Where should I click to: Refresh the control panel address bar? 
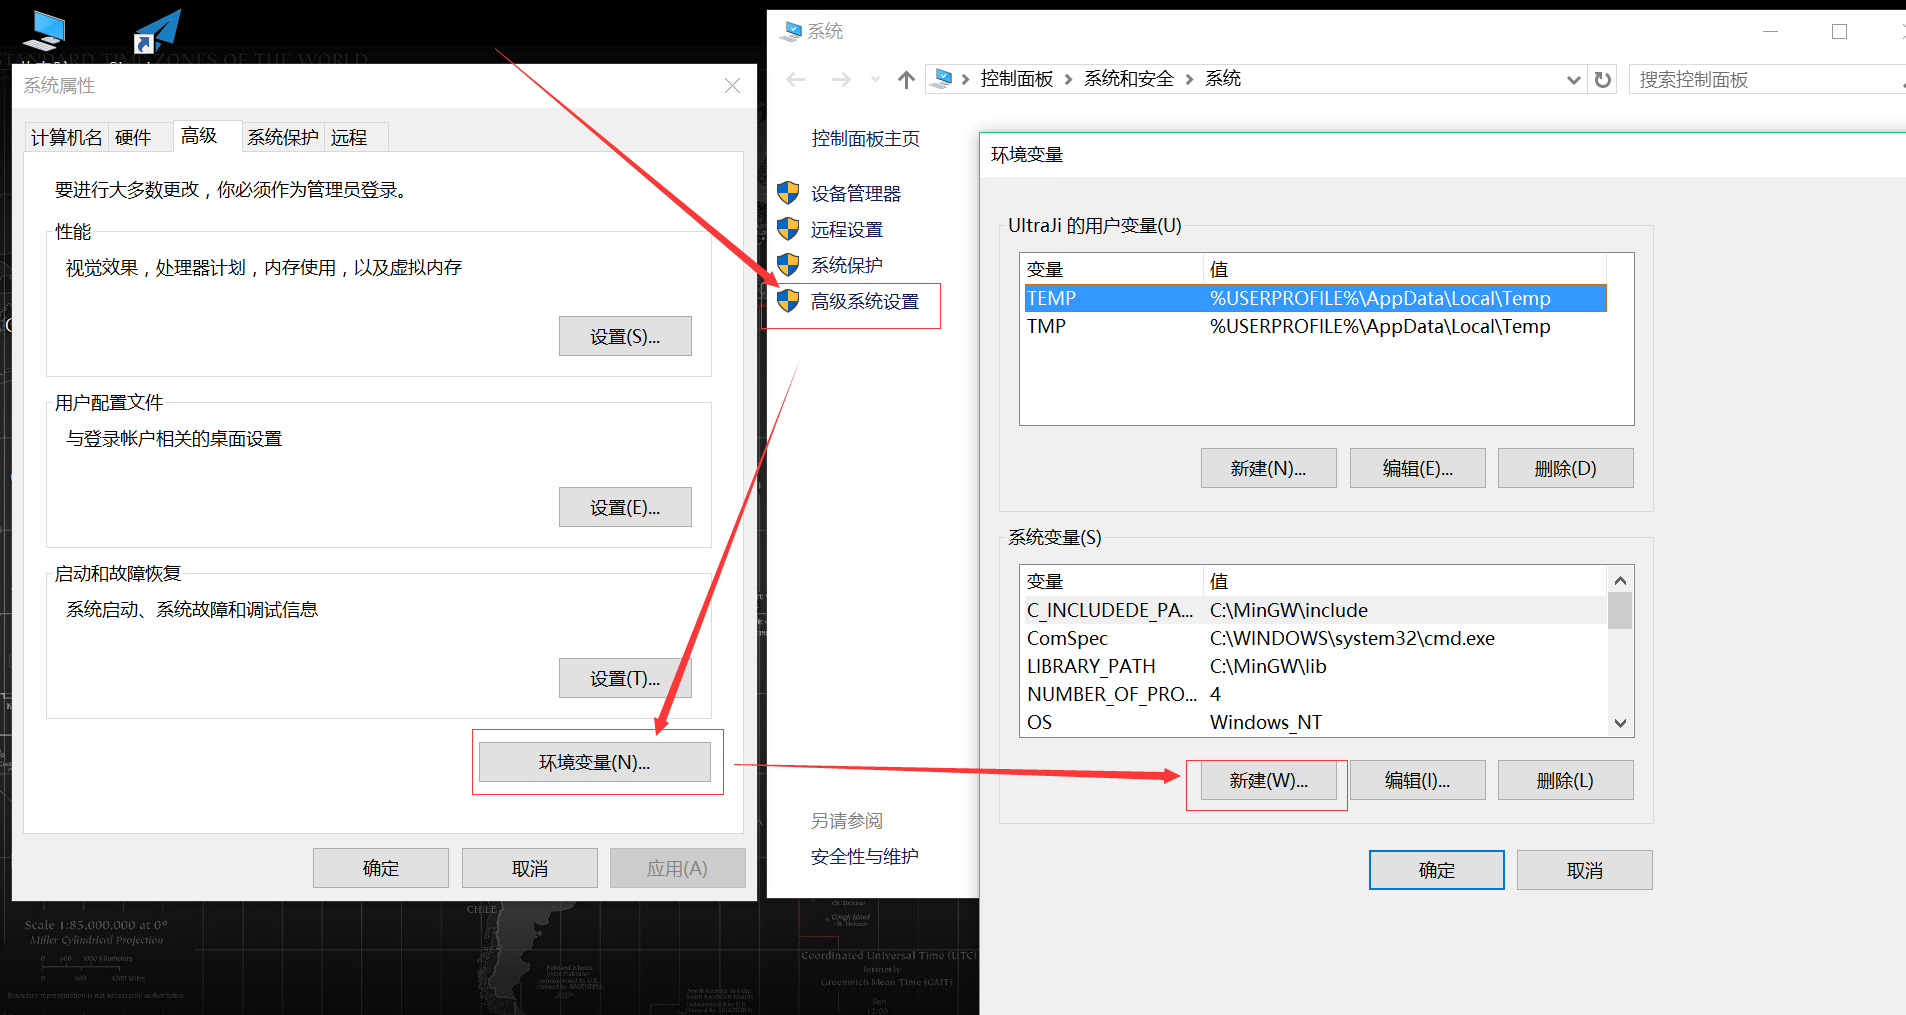(x=1603, y=79)
